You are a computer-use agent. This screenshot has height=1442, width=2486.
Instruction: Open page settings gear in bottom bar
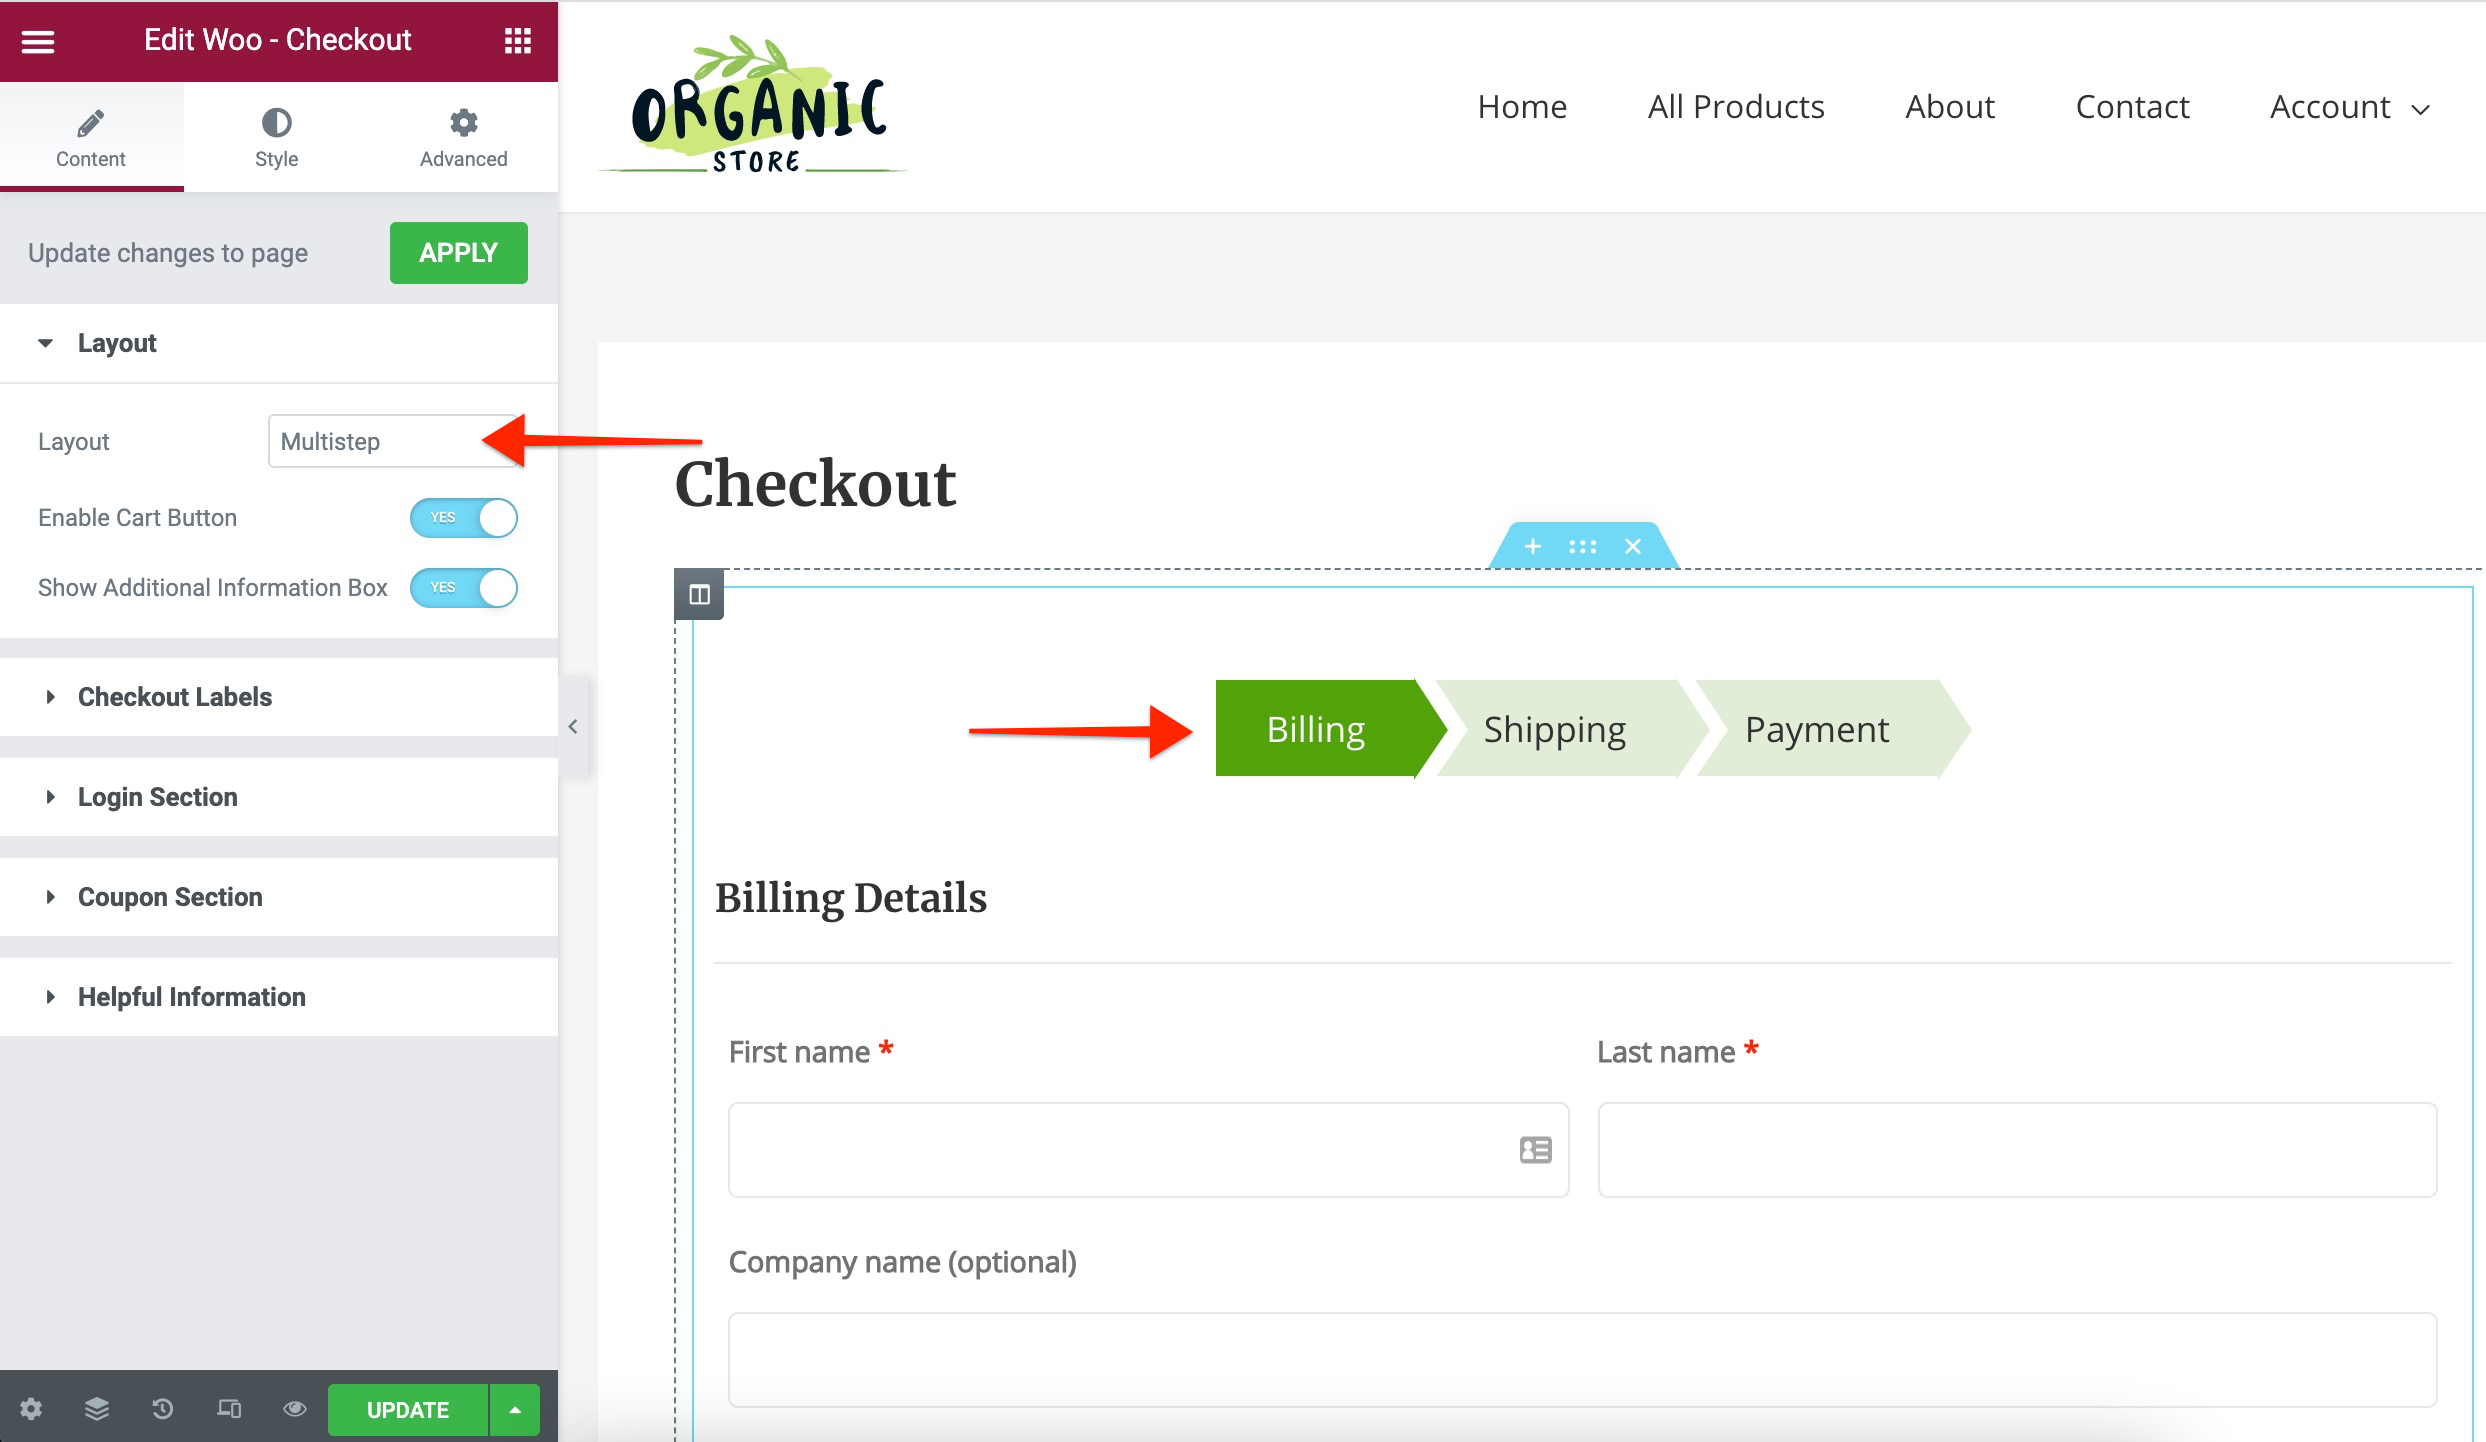(31, 1409)
